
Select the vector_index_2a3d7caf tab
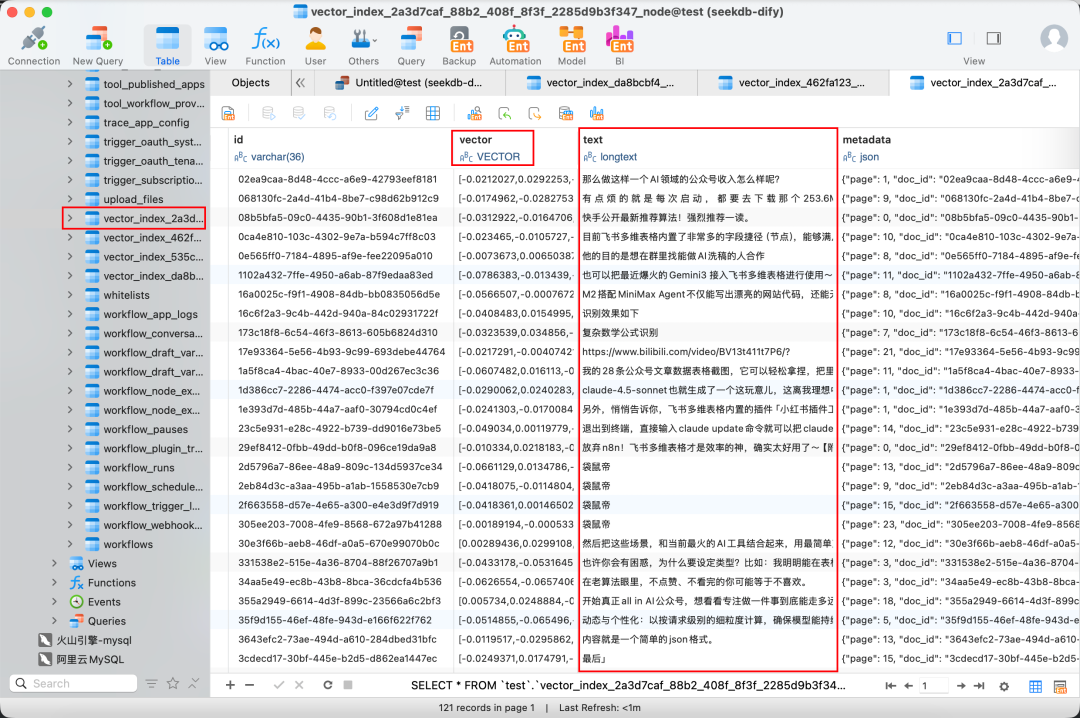tap(985, 83)
